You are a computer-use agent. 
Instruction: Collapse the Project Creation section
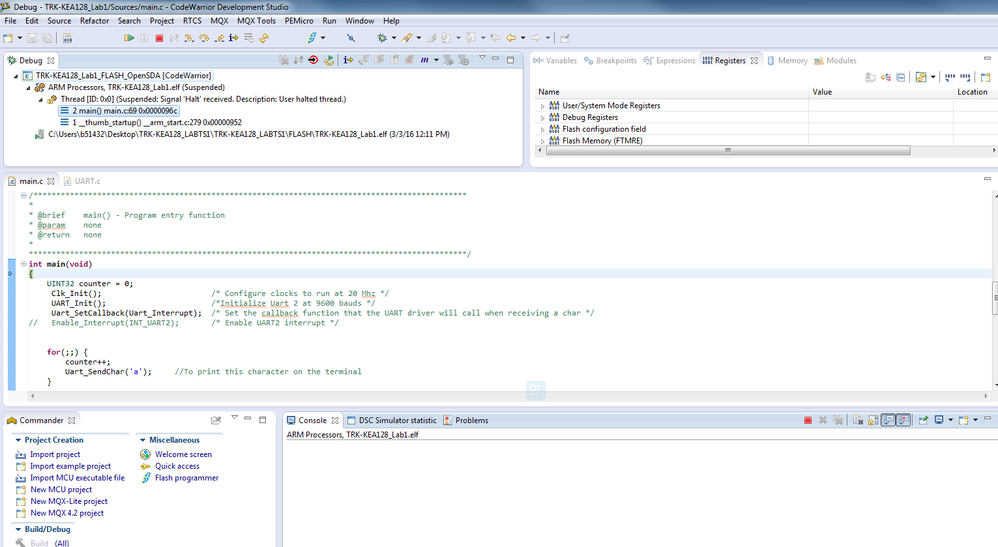point(18,440)
